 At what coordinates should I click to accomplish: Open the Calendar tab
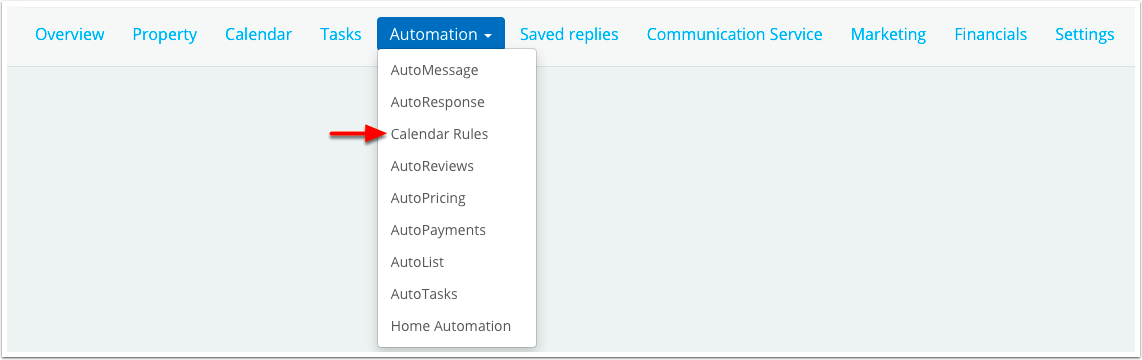(259, 34)
